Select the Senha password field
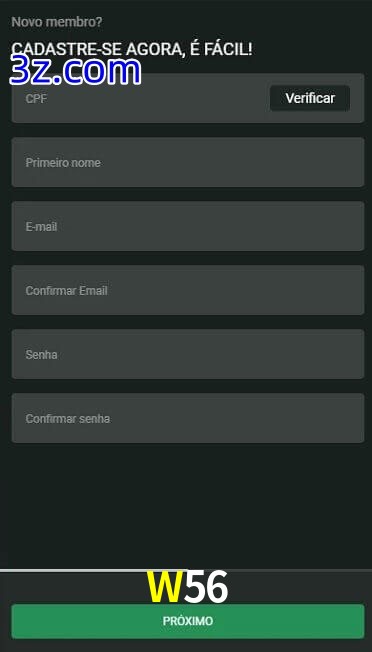The image size is (372, 652). pyautogui.click(x=188, y=354)
